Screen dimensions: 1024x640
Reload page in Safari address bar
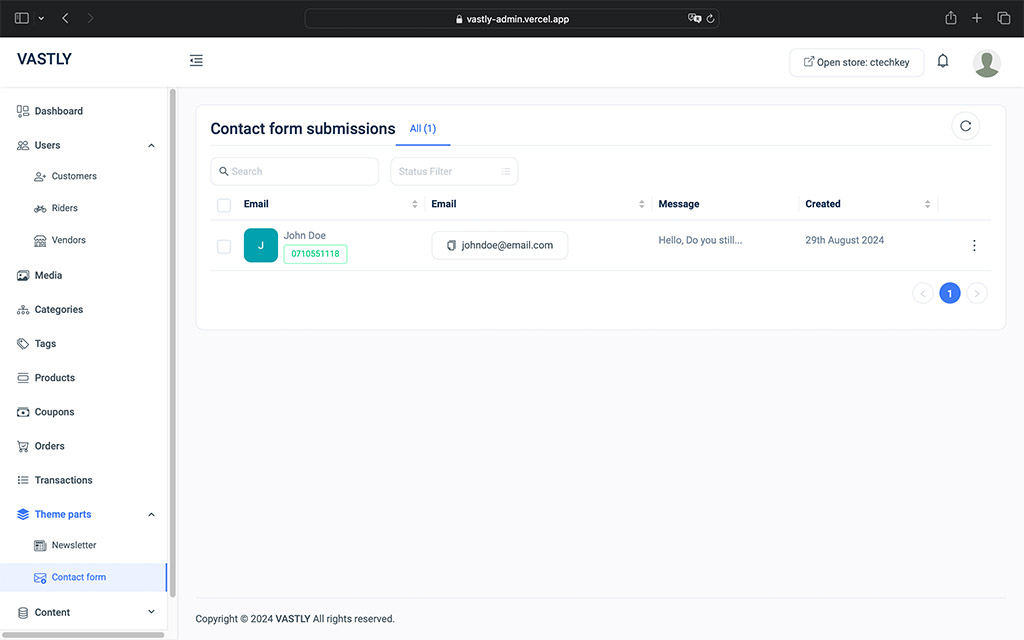(x=711, y=18)
